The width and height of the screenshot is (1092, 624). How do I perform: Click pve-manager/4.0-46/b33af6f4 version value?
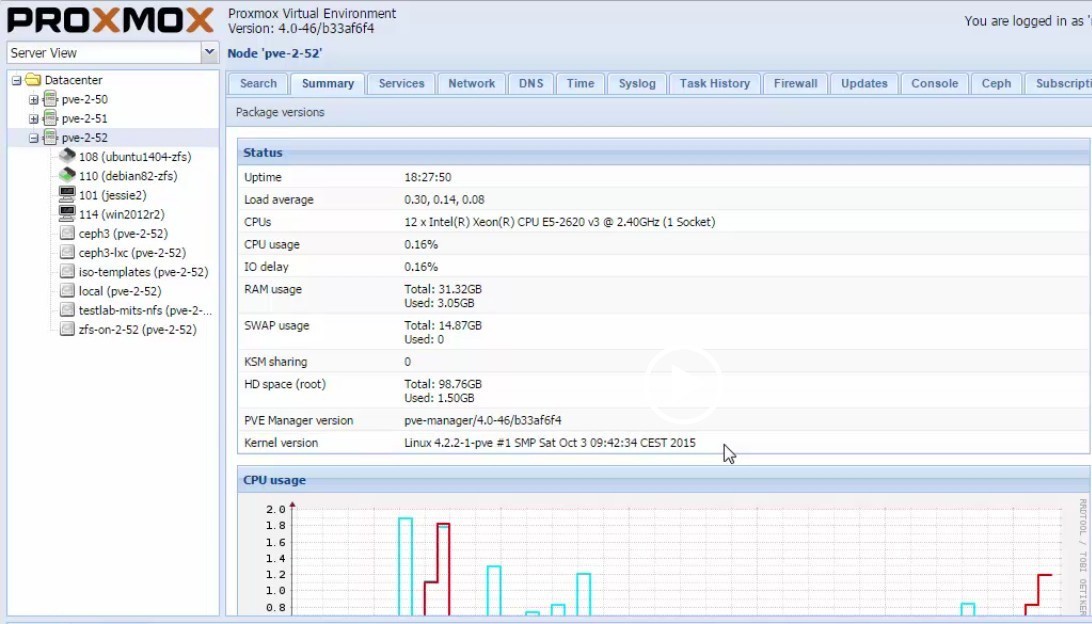pyautogui.click(x=483, y=421)
